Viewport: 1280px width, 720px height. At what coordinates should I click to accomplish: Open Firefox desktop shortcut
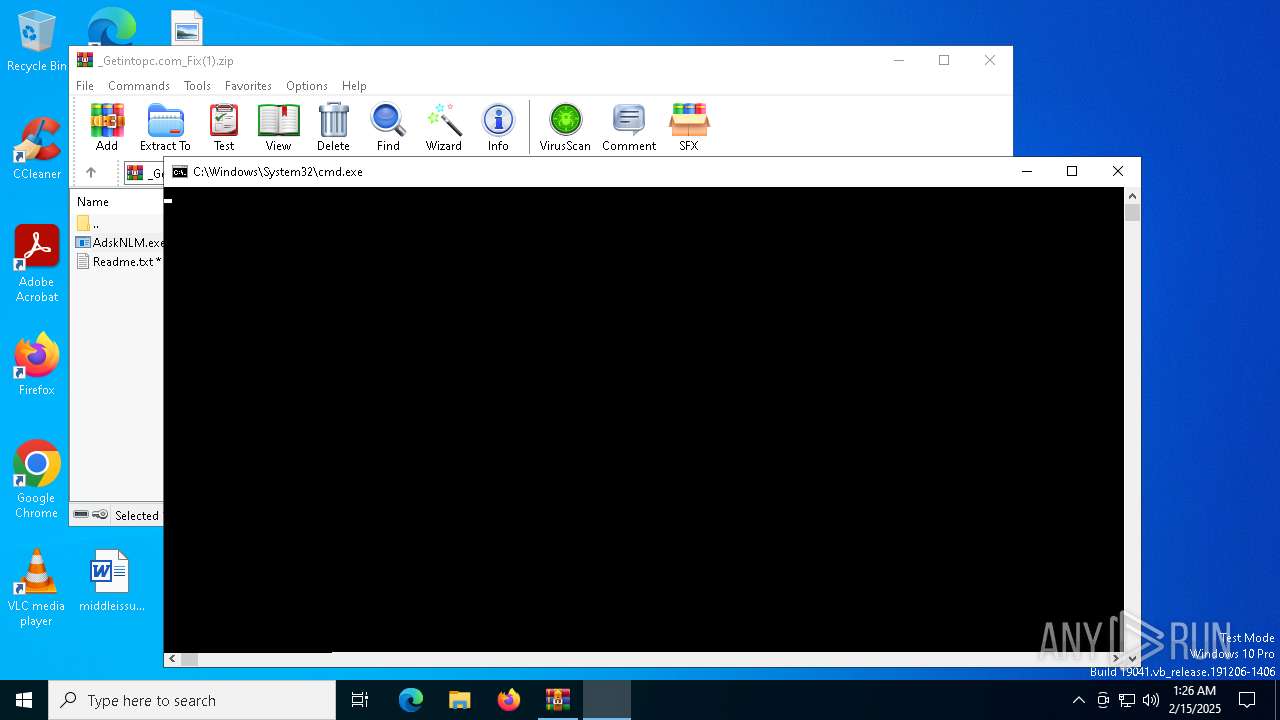(x=37, y=365)
